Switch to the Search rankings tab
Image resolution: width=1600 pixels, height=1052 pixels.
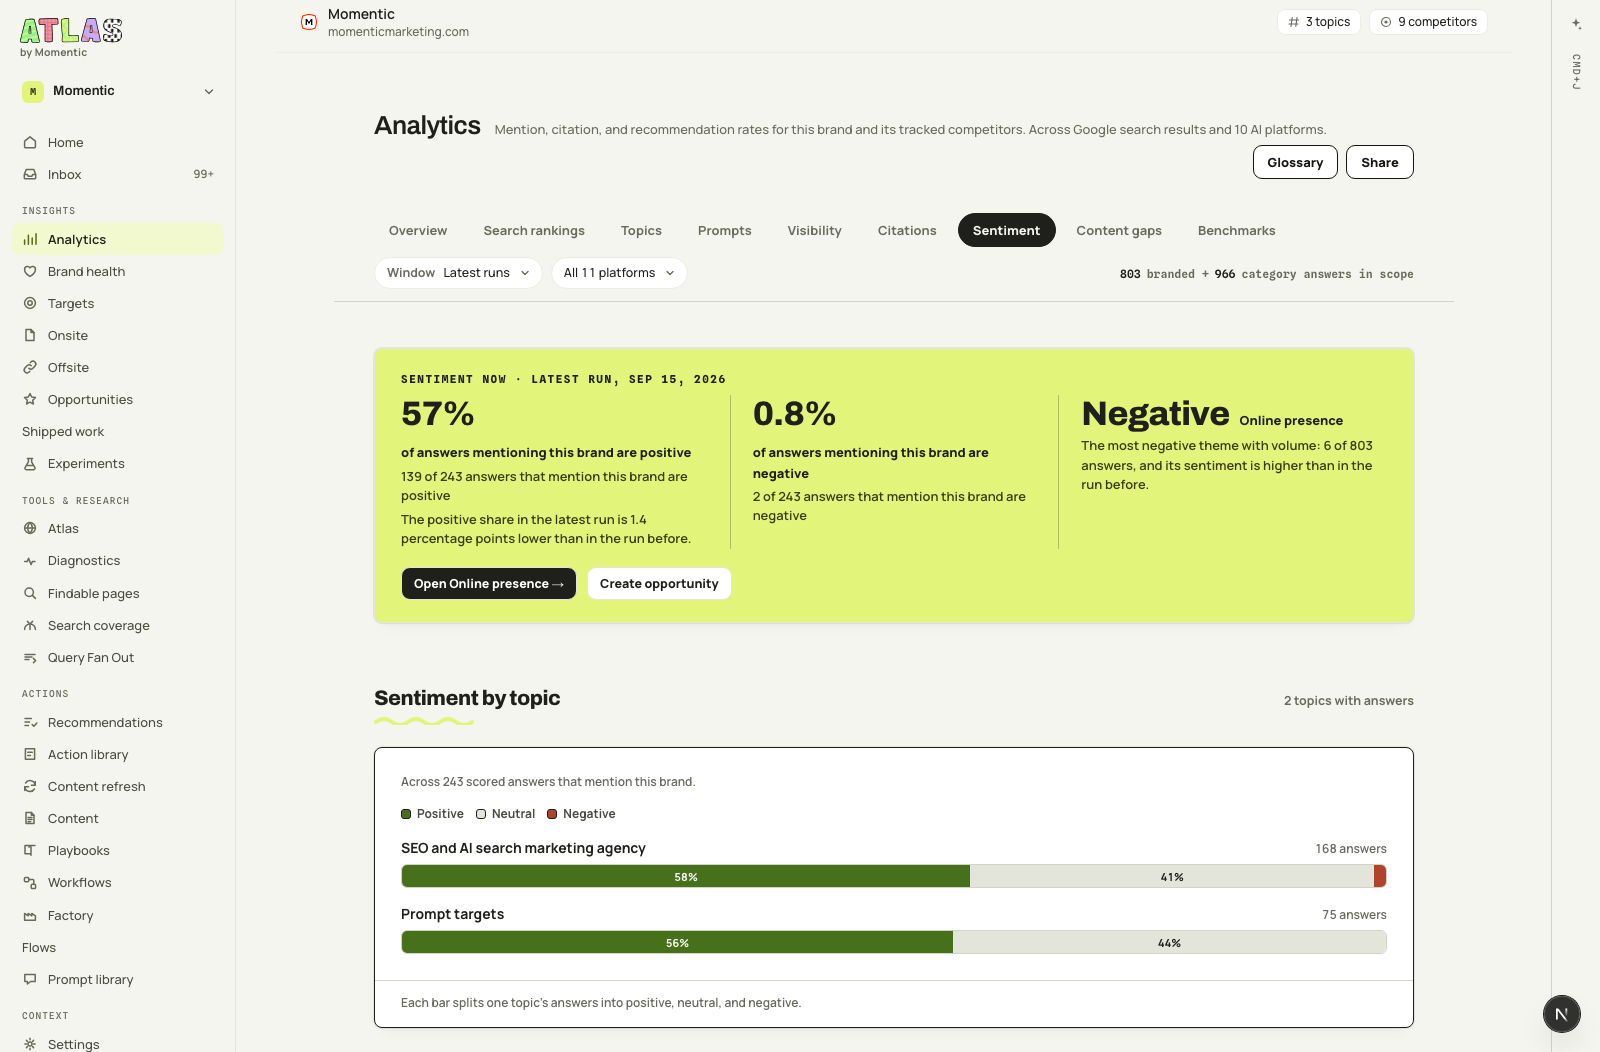(534, 231)
